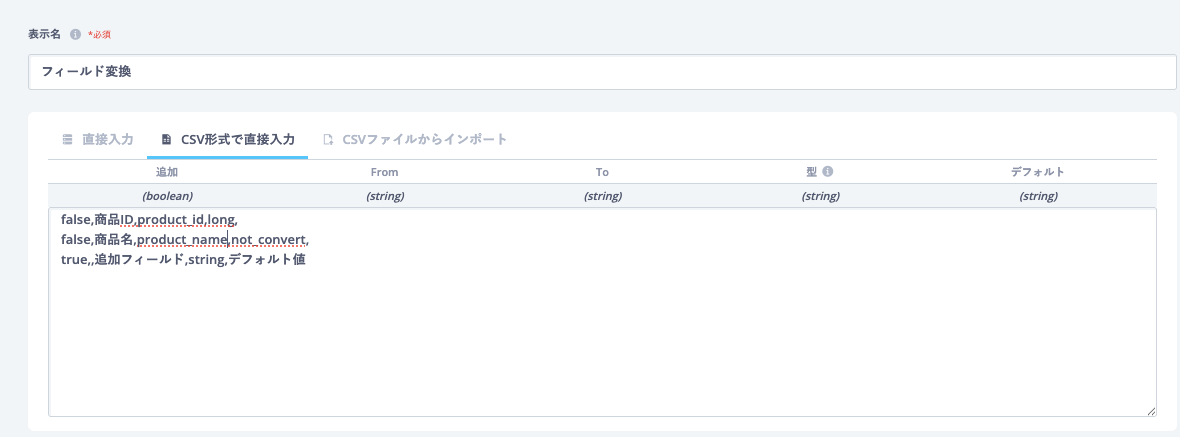Switch to the 直接入力 tab
Image resolution: width=1180 pixels, height=437 pixels.
tap(107, 139)
